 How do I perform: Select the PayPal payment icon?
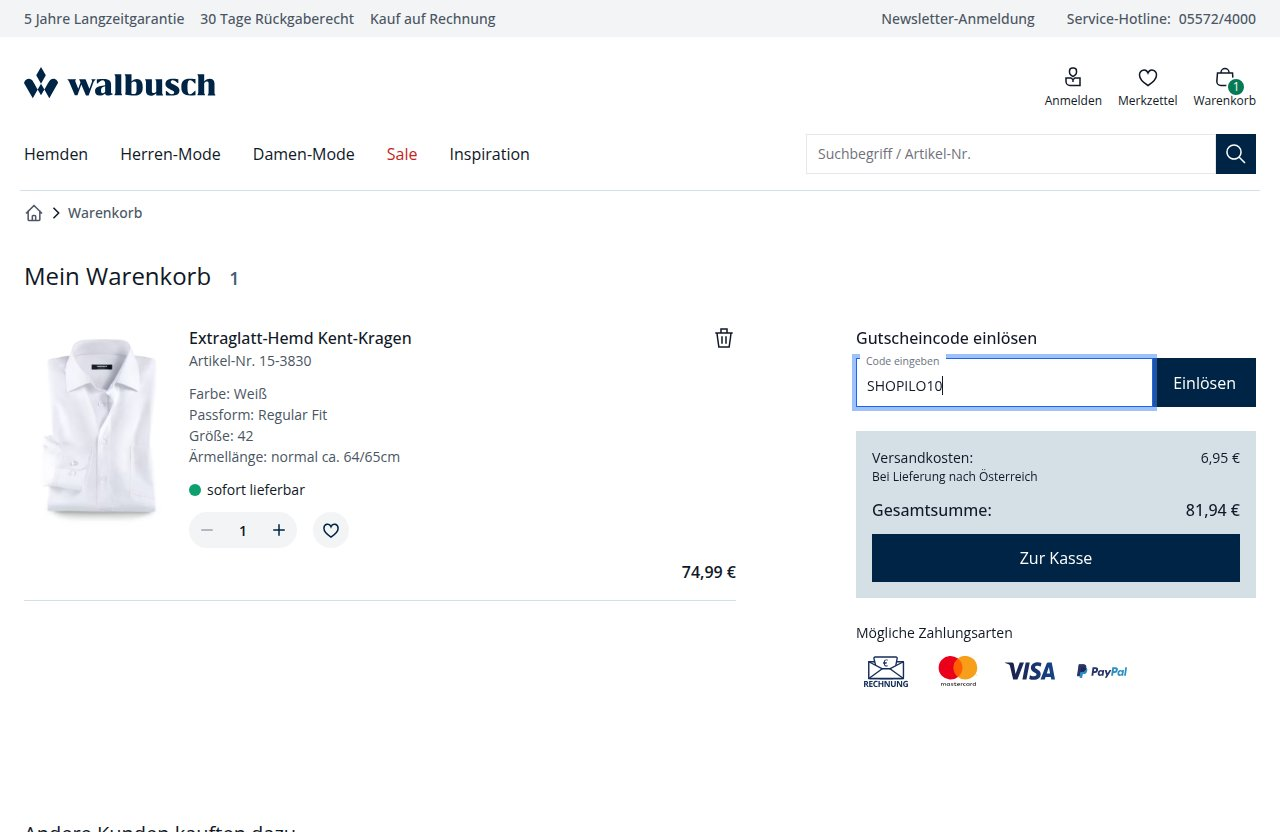(1102, 671)
